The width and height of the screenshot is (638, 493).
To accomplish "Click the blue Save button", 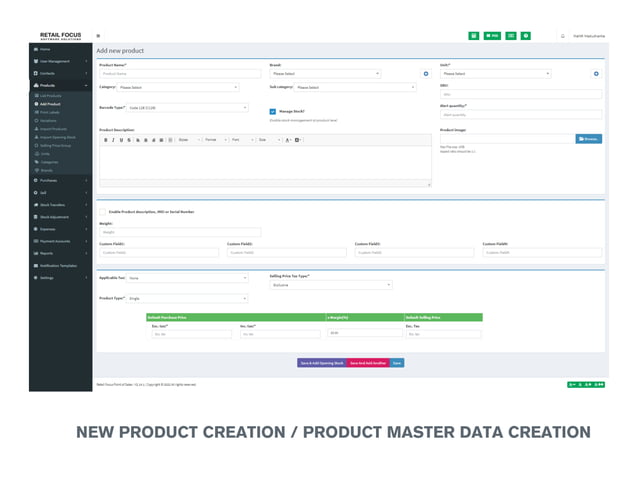I will click(x=397, y=363).
